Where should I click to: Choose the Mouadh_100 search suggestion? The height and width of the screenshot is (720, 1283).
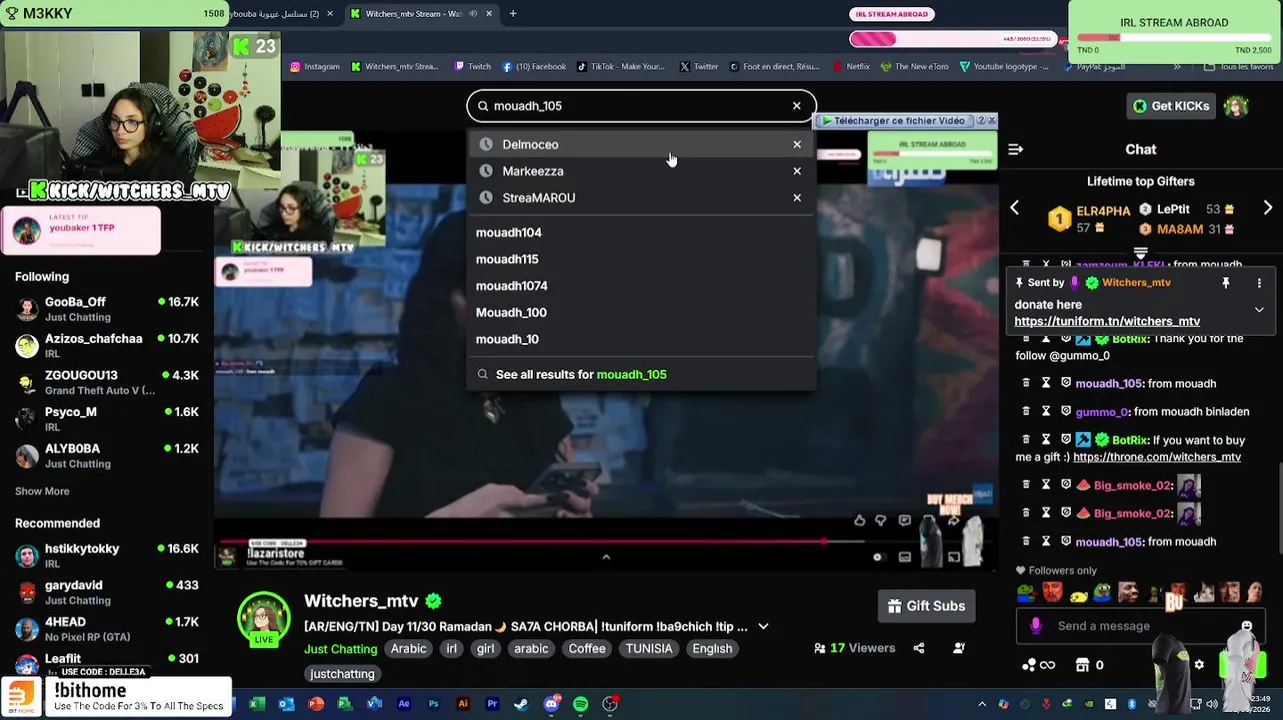(x=641, y=312)
